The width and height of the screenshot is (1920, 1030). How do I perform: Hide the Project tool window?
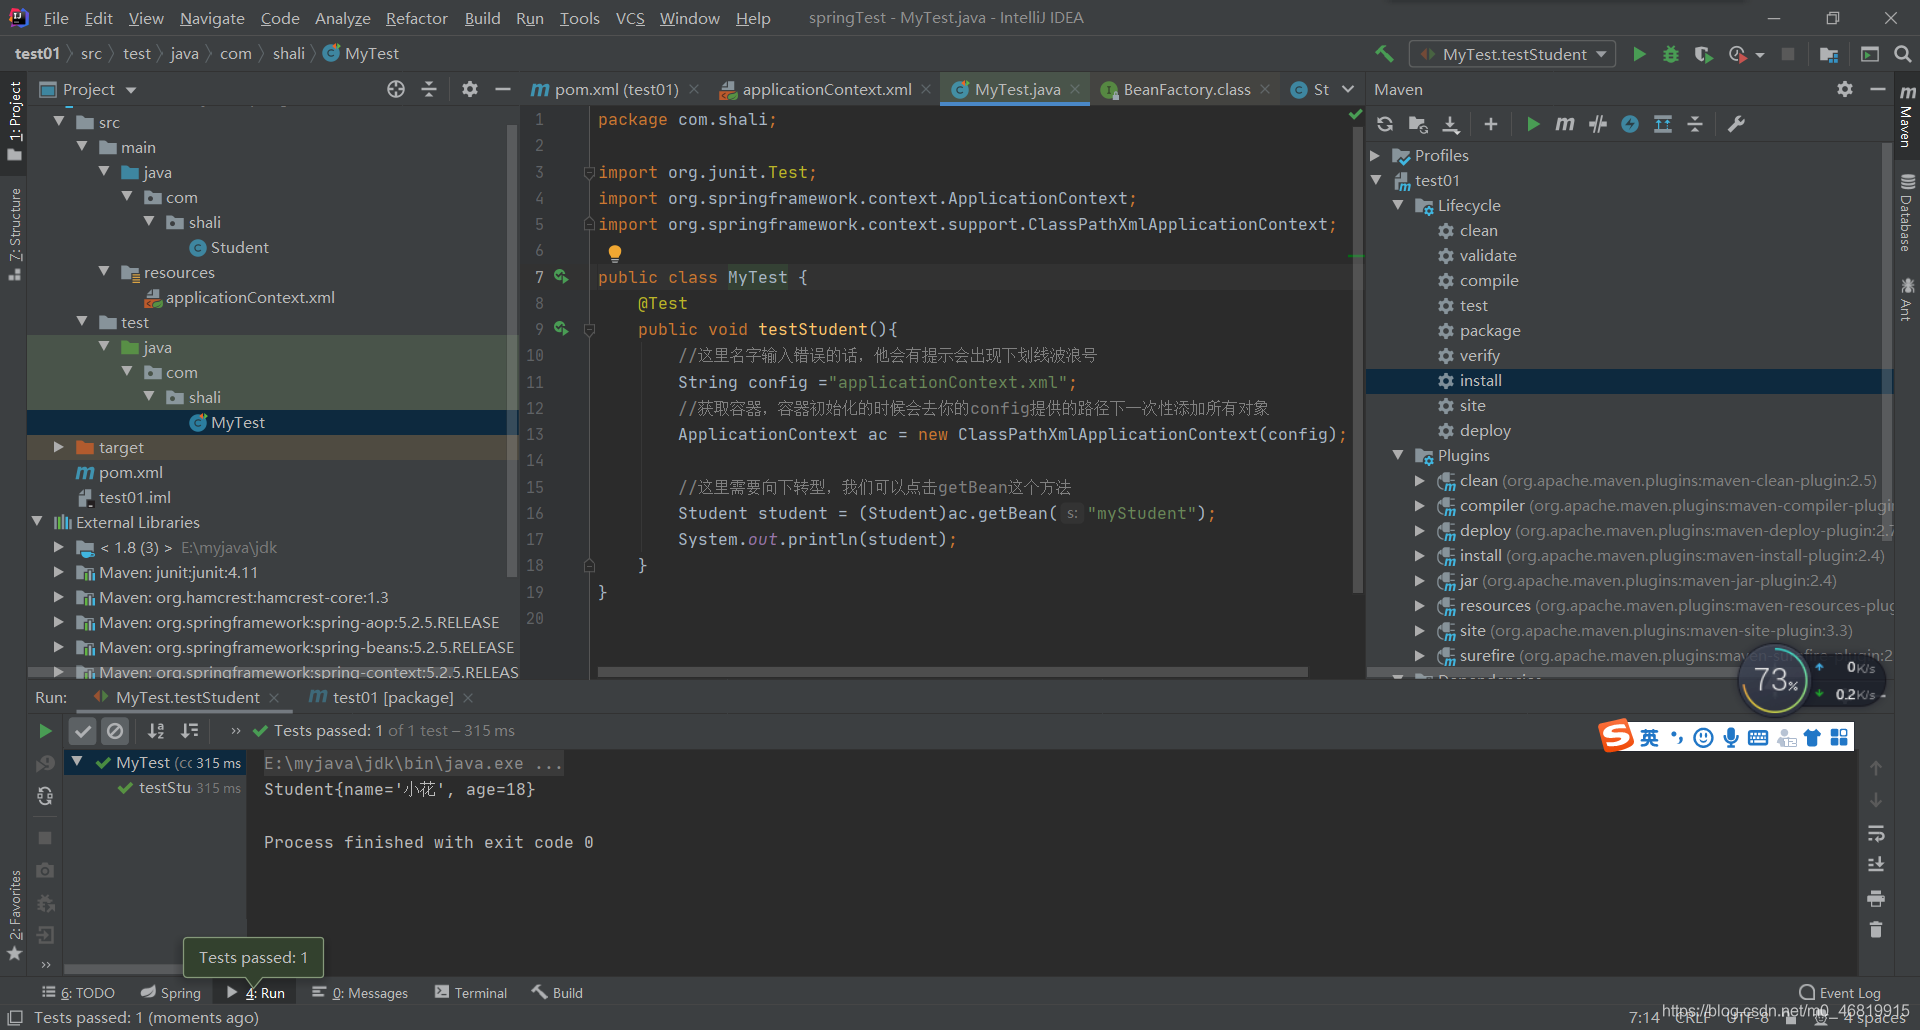pyautogui.click(x=502, y=89)
